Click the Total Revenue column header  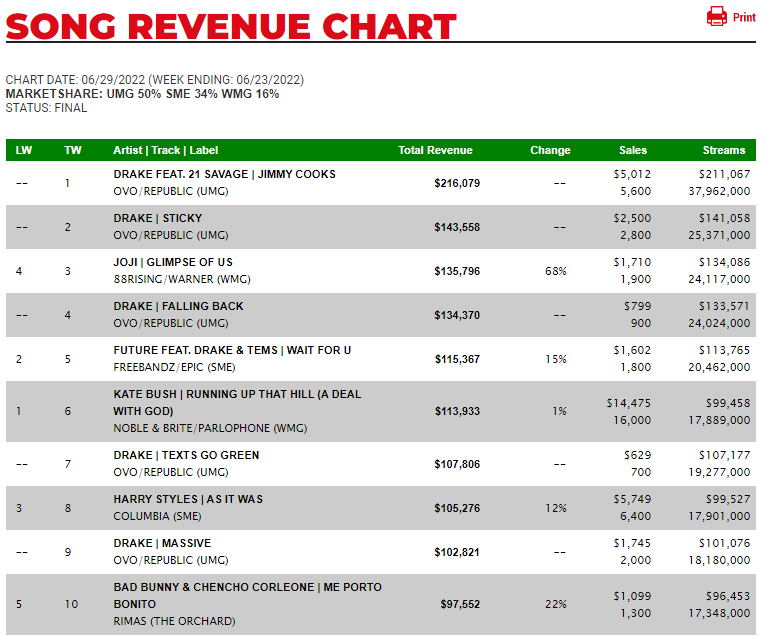435,150
